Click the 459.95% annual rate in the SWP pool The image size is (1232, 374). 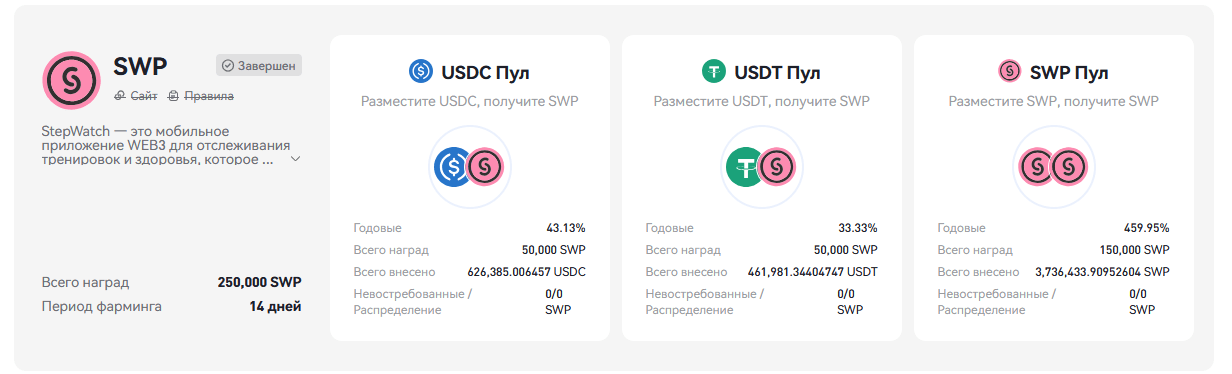point(1146,228)
